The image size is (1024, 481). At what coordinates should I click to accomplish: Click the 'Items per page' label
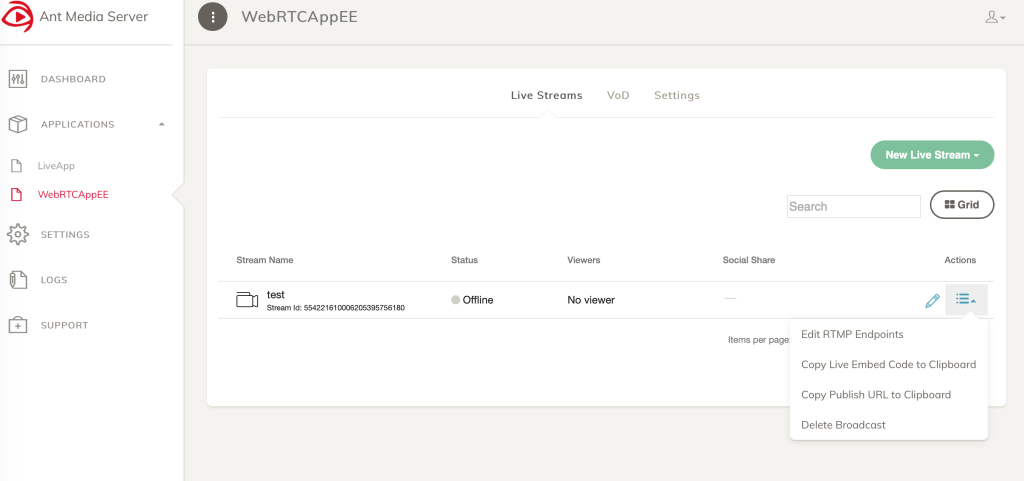759,340
